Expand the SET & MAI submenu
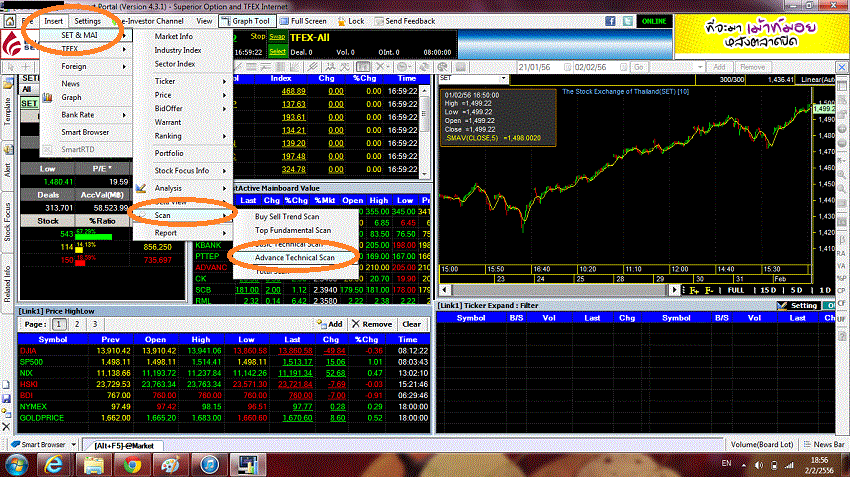 (x=86, y=35)
